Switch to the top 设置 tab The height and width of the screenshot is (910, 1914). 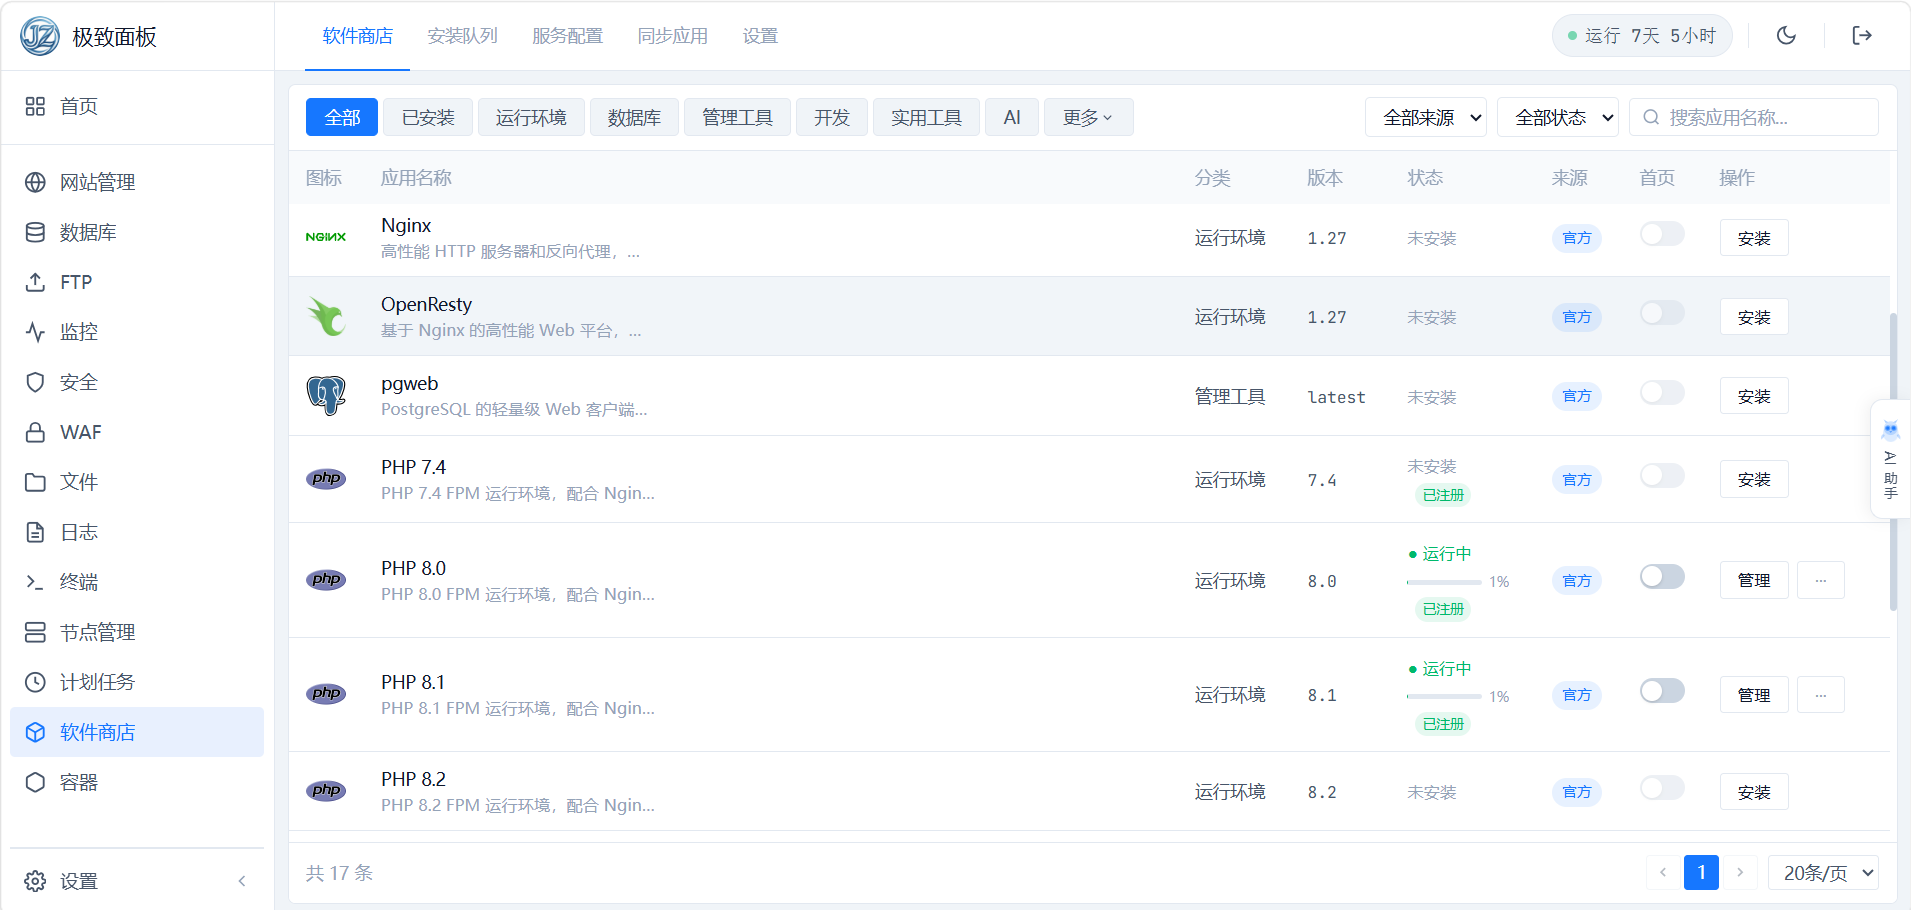click(x=760, y=36)
